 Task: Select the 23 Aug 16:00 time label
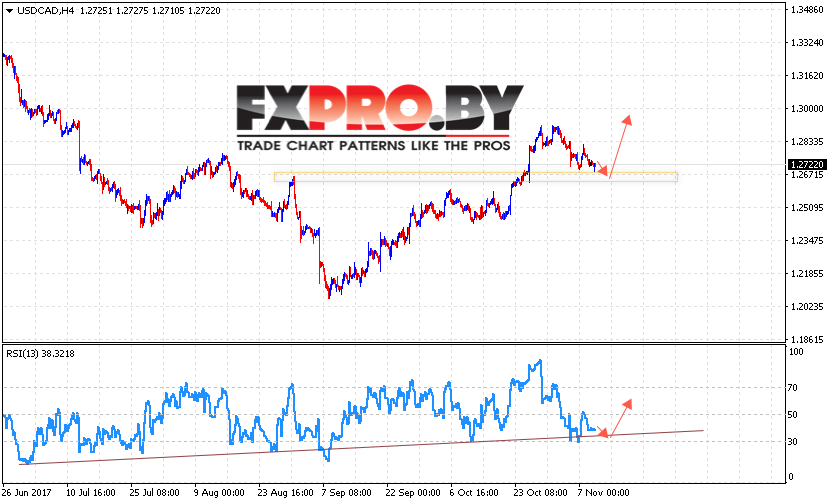tap(285, 492)
